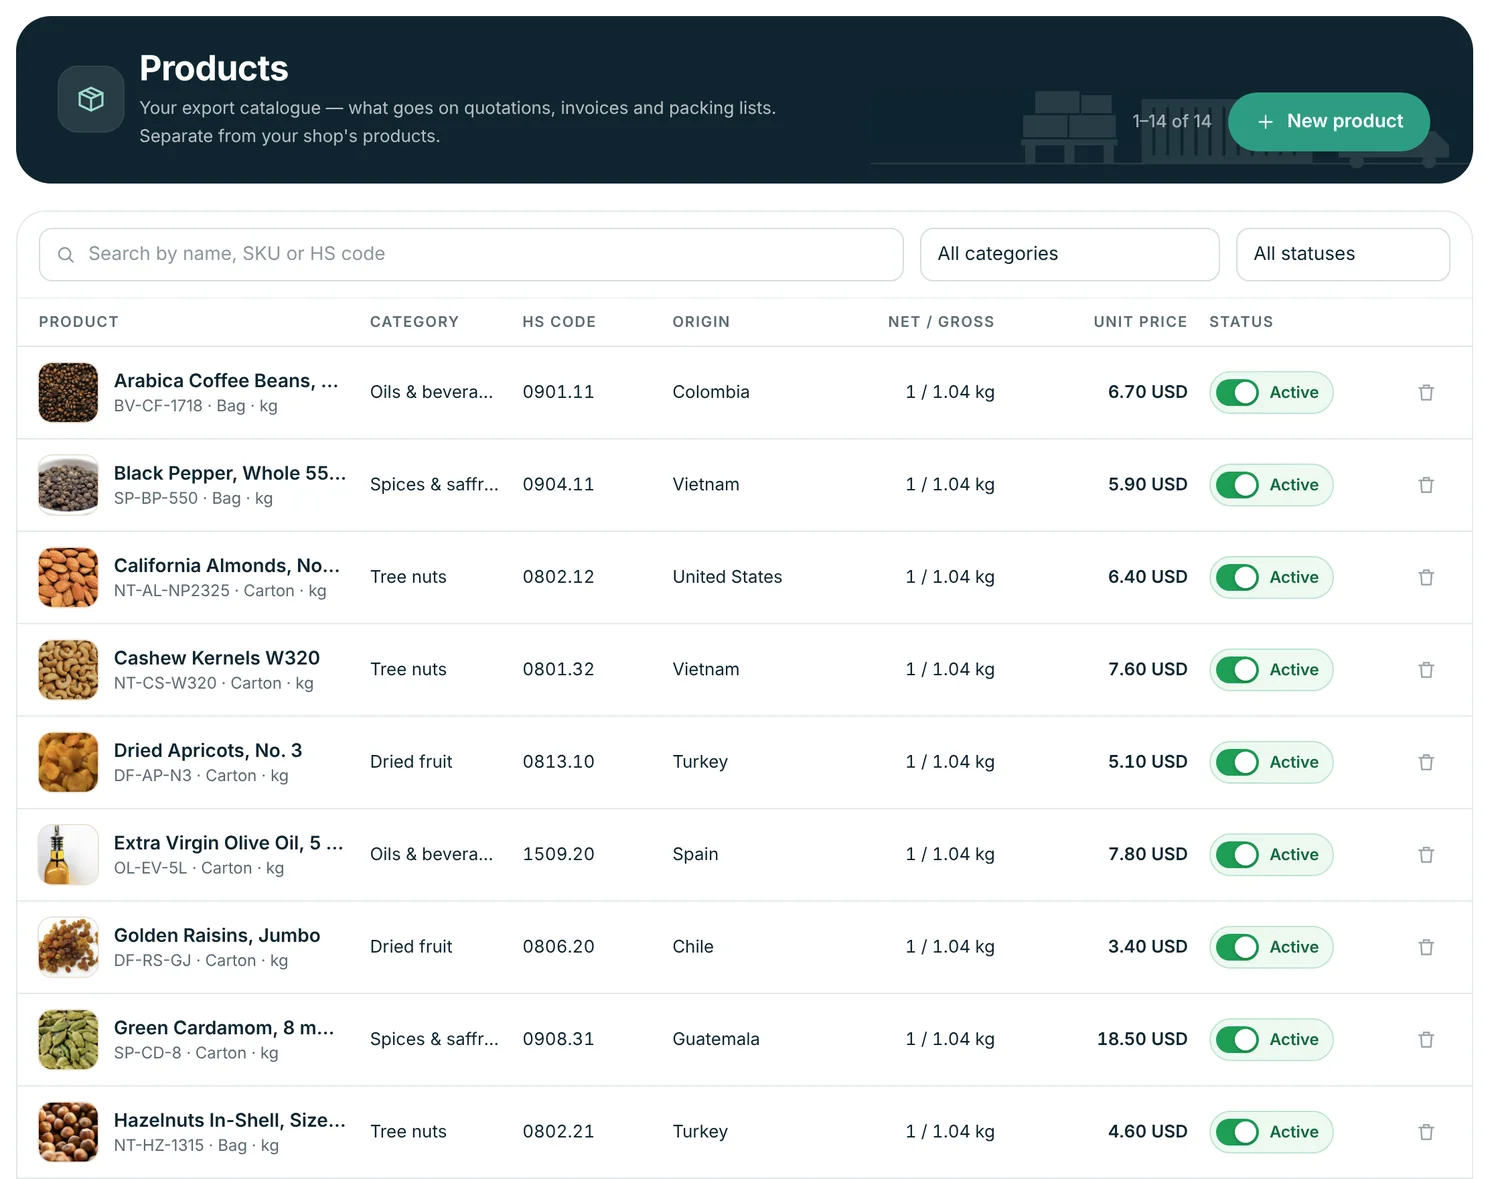Viewport: 1500px width, 1179px height.
Task: Delete the California Almonds product
Action: [1426, 578]
